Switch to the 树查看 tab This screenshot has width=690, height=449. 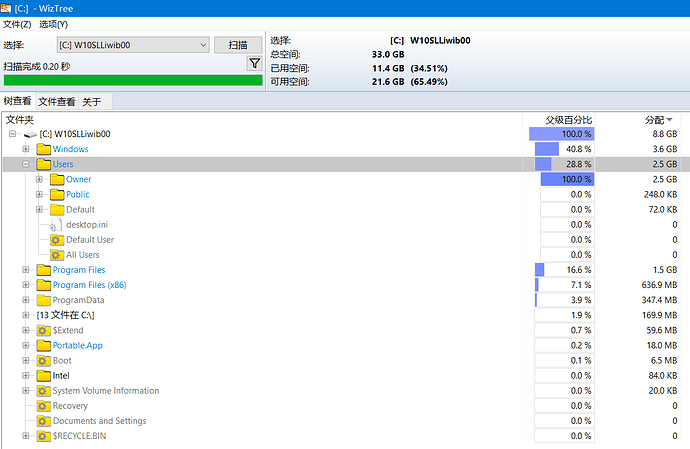coord(18,101)
